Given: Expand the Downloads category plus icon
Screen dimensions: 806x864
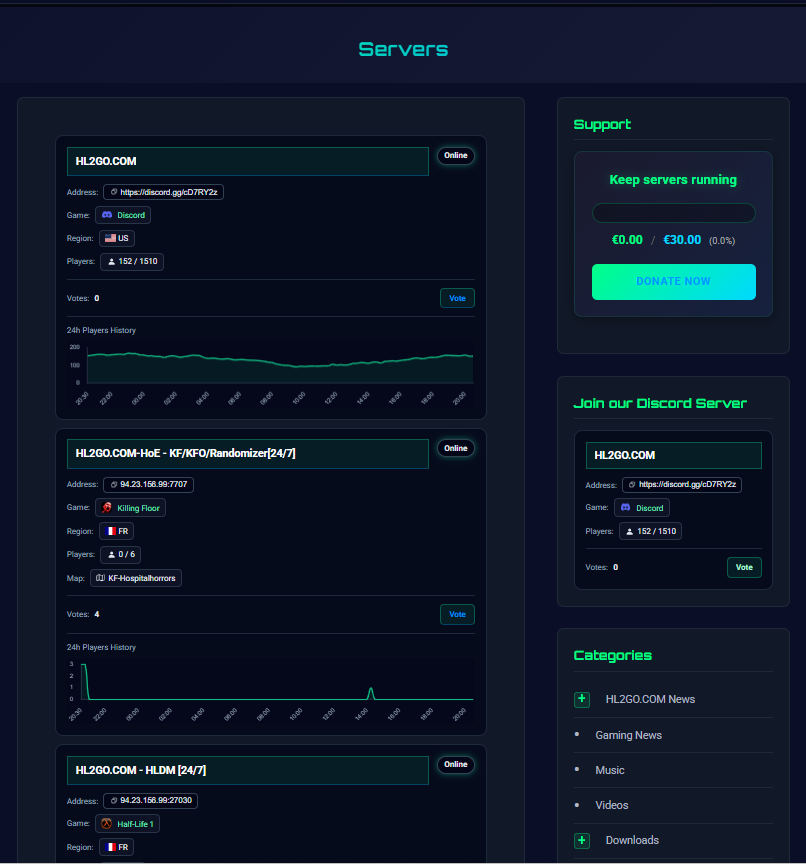Looking at the screenshot, I should click(582, 840).
